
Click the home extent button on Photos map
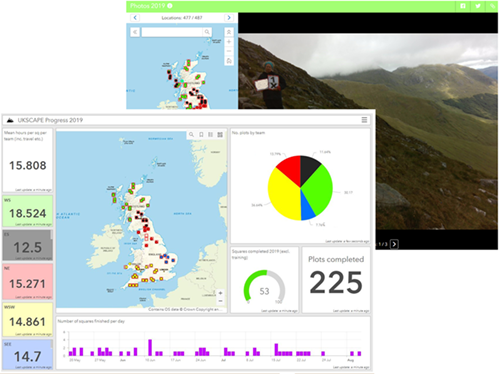tap(229, 61)
